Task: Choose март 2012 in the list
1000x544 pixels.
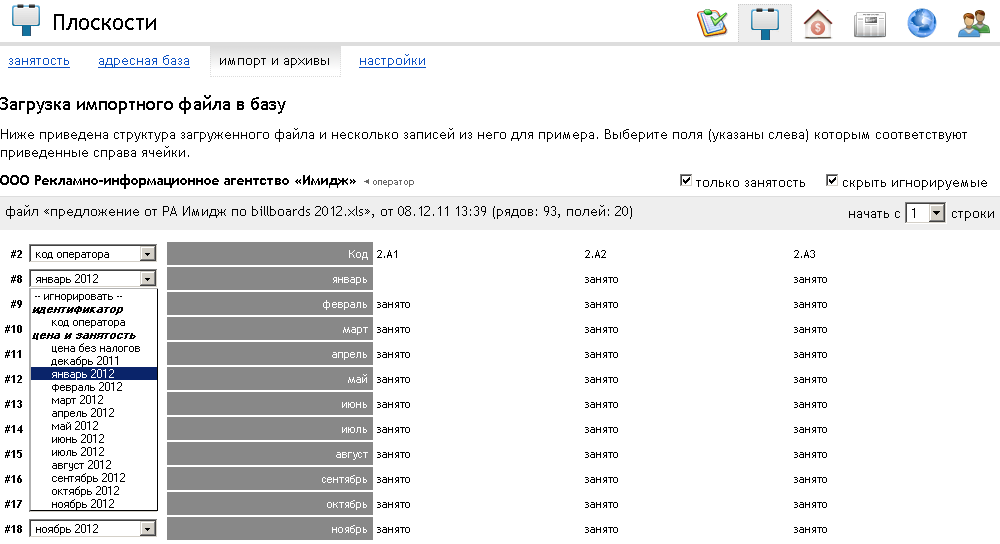Action: 94,400
